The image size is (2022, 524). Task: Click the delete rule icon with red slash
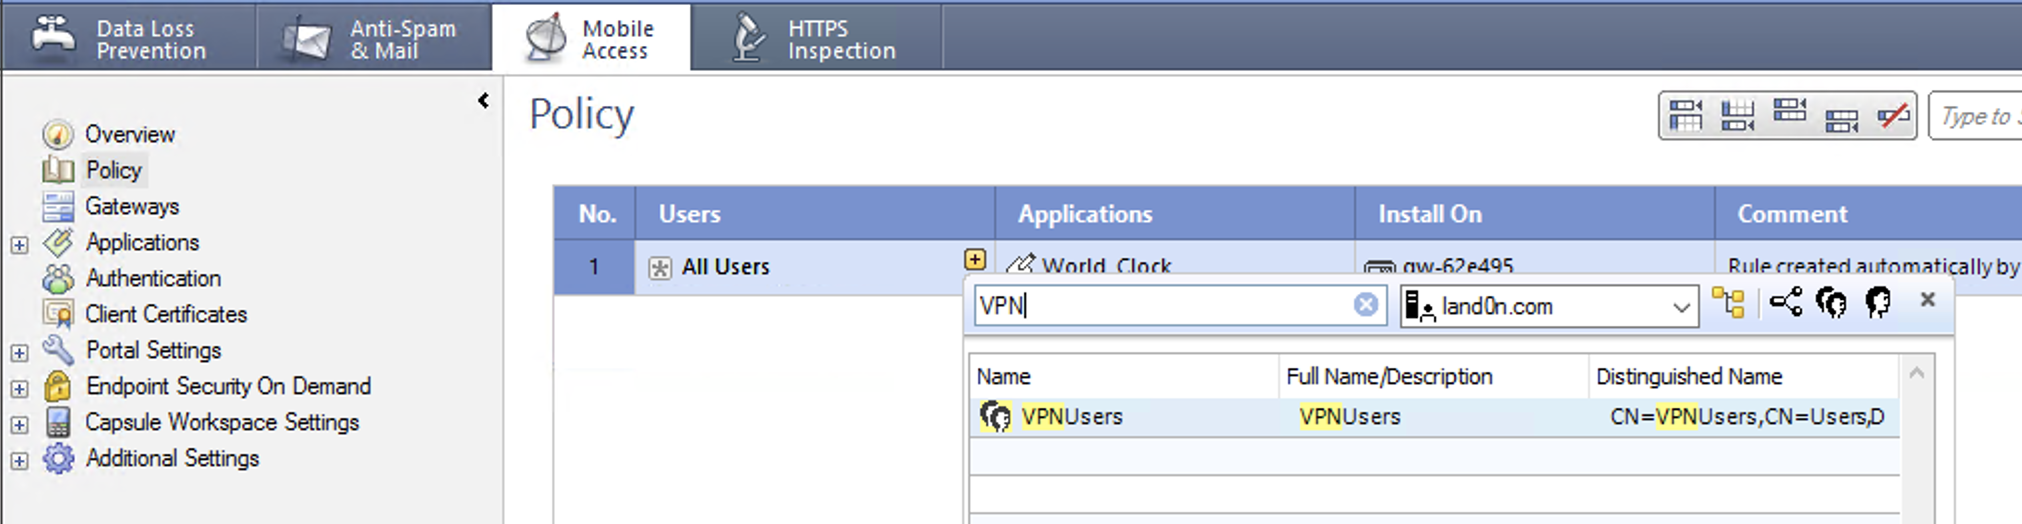1892,116
